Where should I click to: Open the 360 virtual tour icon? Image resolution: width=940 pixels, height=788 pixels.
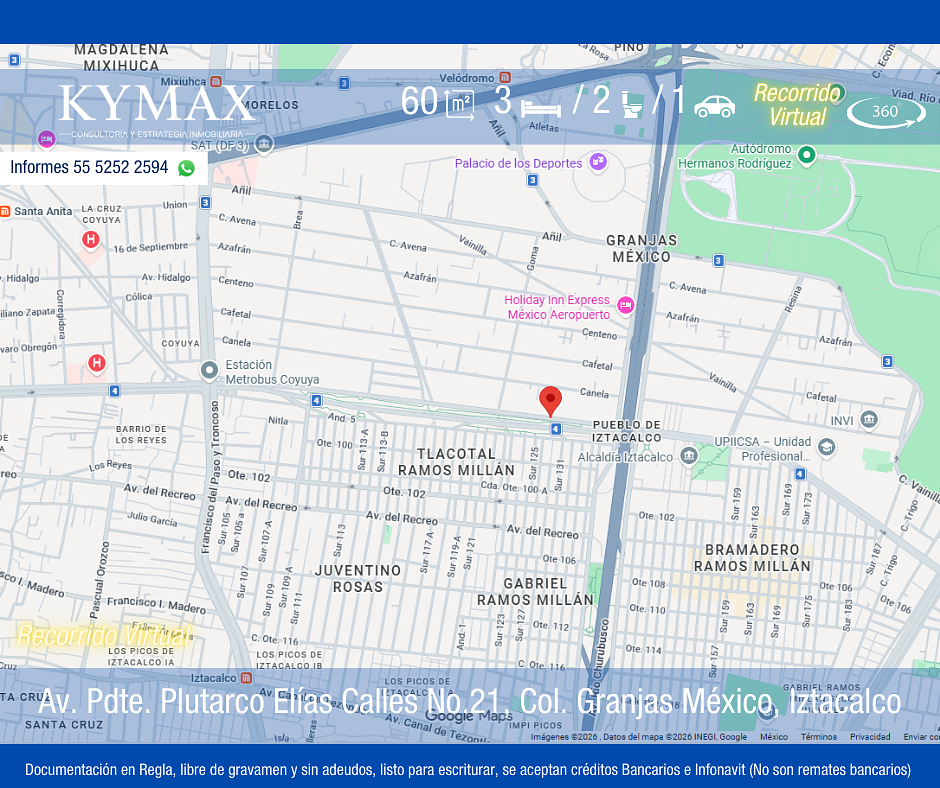tap(886, 112)
